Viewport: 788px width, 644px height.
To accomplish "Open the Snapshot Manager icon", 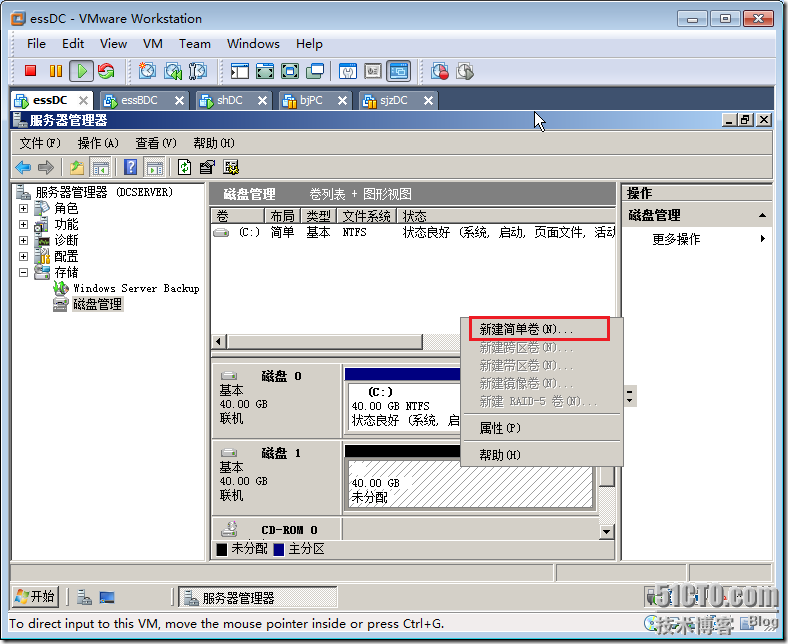I will (198, 71).
